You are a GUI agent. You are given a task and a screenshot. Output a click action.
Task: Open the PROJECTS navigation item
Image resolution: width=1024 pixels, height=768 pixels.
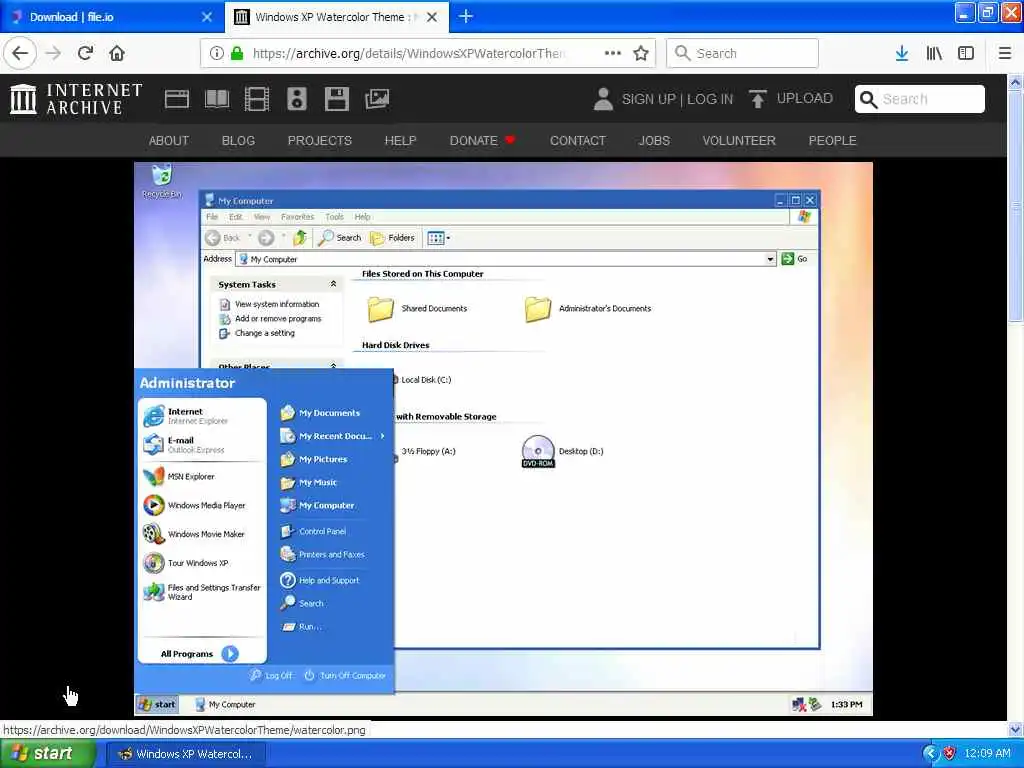coord(319,140)
